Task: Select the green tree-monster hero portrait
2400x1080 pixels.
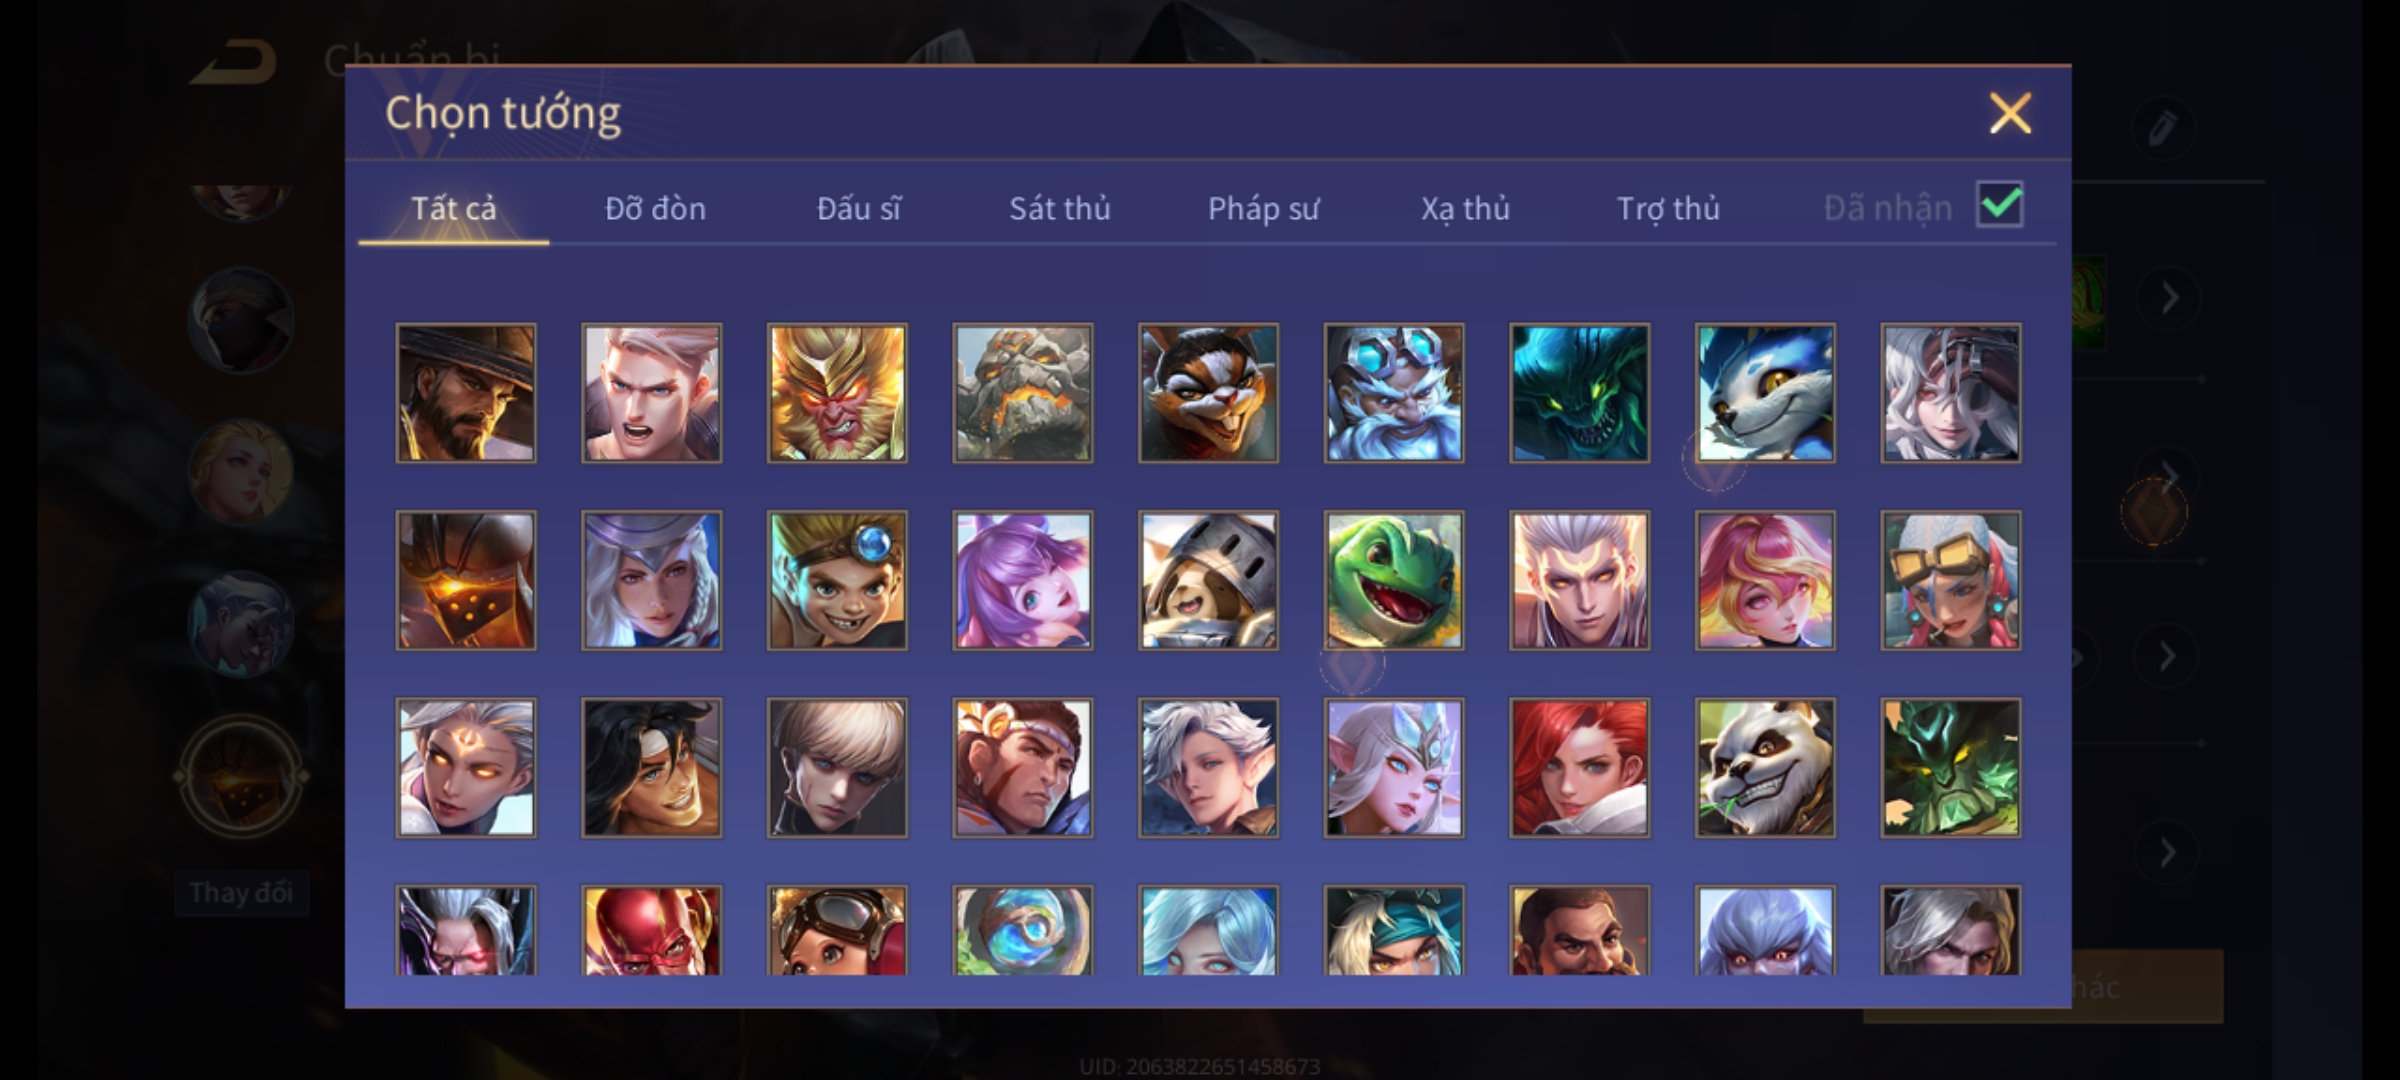Action: (x=1951, y=768)
